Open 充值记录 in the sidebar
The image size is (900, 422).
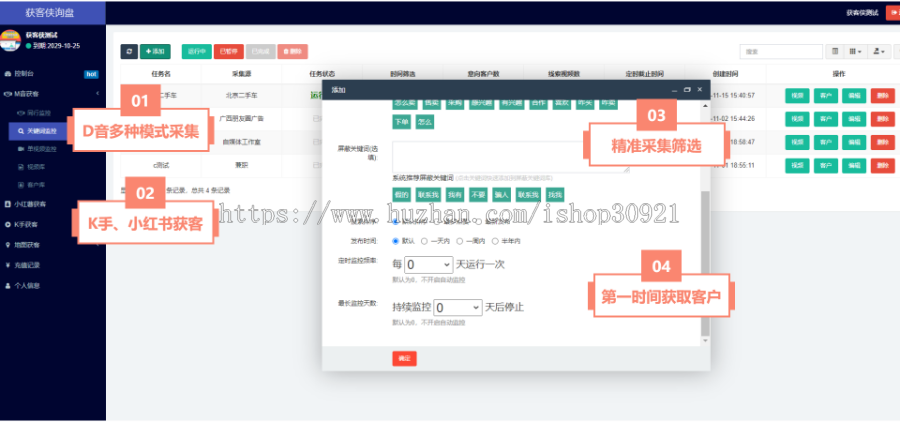[26, 265]
